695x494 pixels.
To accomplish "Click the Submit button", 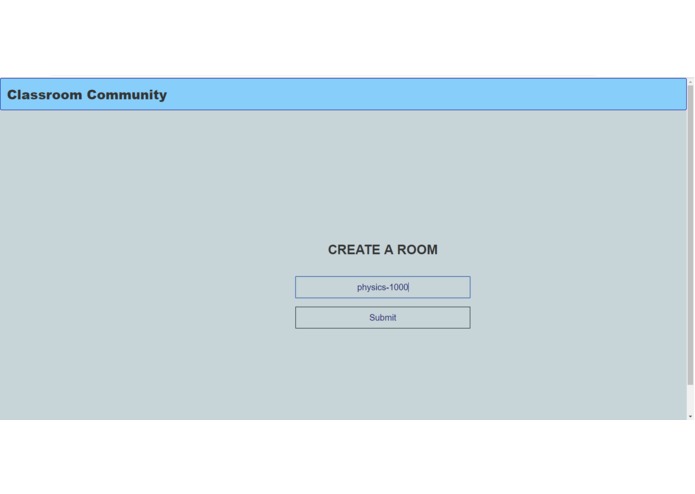I will [383, 318].
